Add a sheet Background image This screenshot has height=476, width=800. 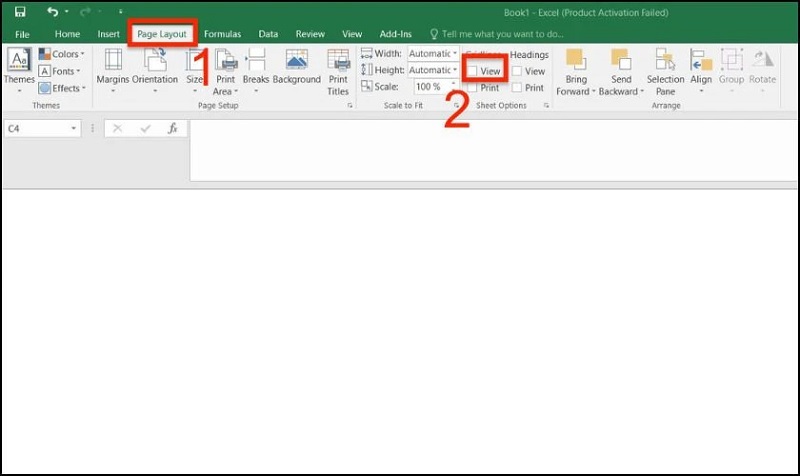[x=296, y=68]
